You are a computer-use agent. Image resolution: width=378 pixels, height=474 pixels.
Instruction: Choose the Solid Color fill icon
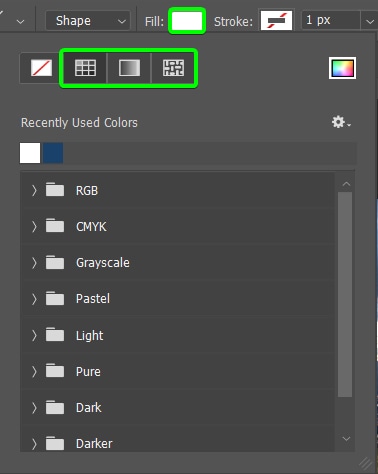(x=85, y=68)
